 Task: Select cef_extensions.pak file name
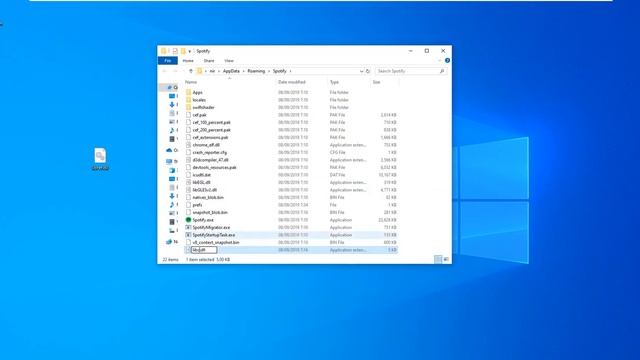[x=211, y=138]
